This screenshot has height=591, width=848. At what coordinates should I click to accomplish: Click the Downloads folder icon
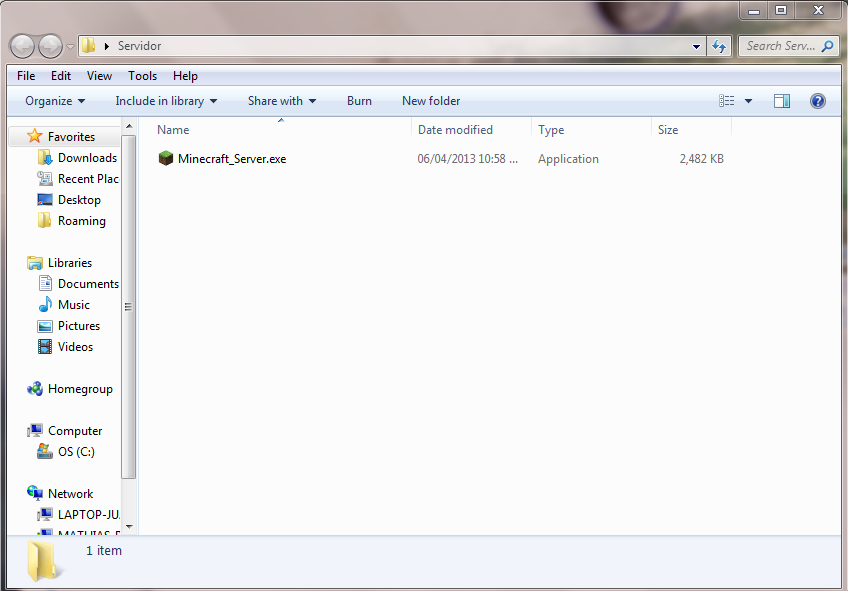[x=45, y=157]
